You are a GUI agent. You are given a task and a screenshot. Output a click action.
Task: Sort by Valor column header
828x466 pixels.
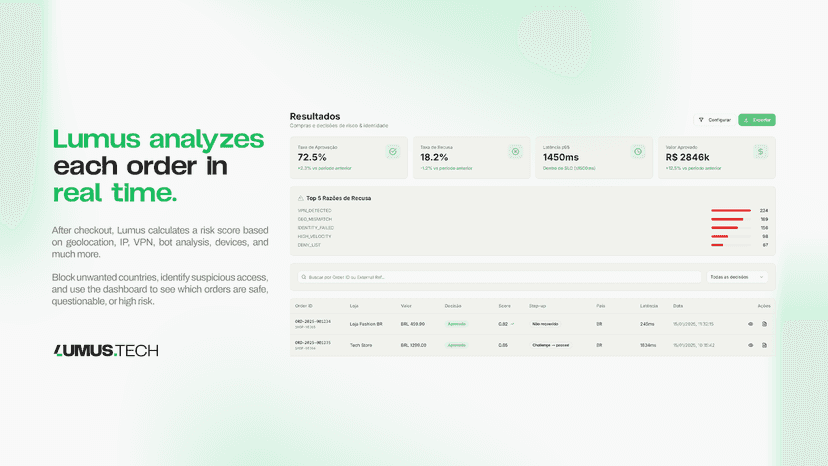click(x=406, y=306)
